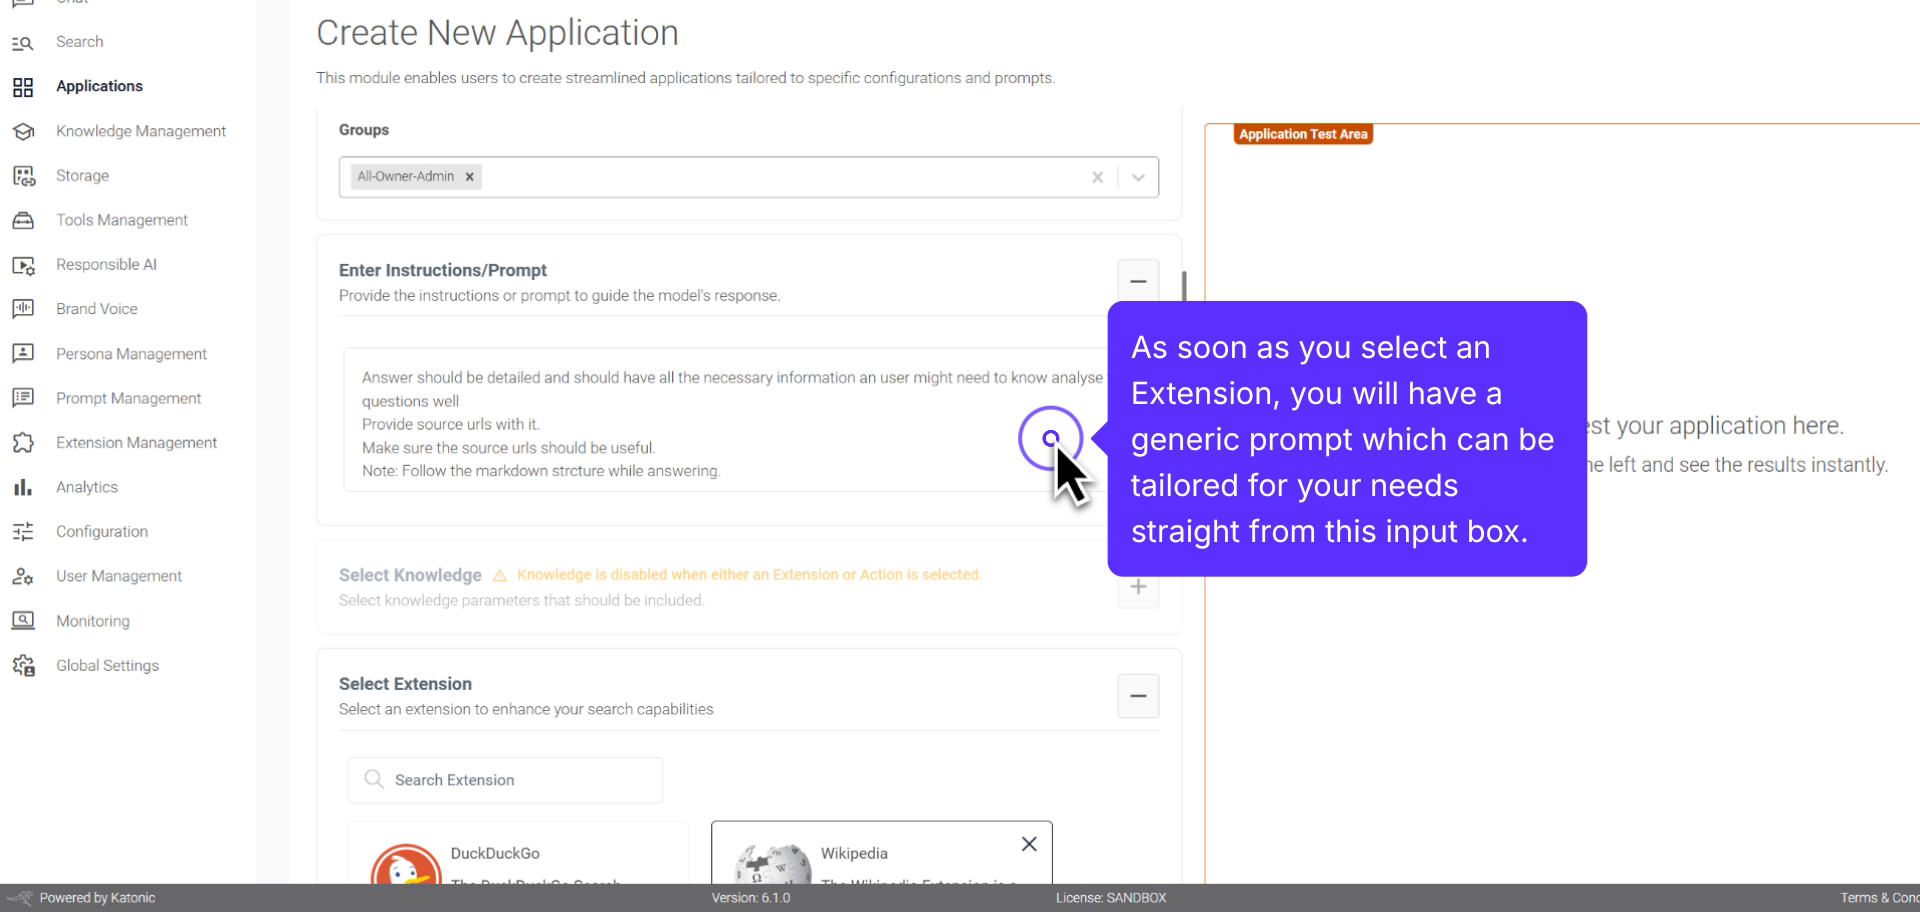This screenshot has height=912, width=1920.
Task: Open Extension Management section
Action: click(136, 442)
